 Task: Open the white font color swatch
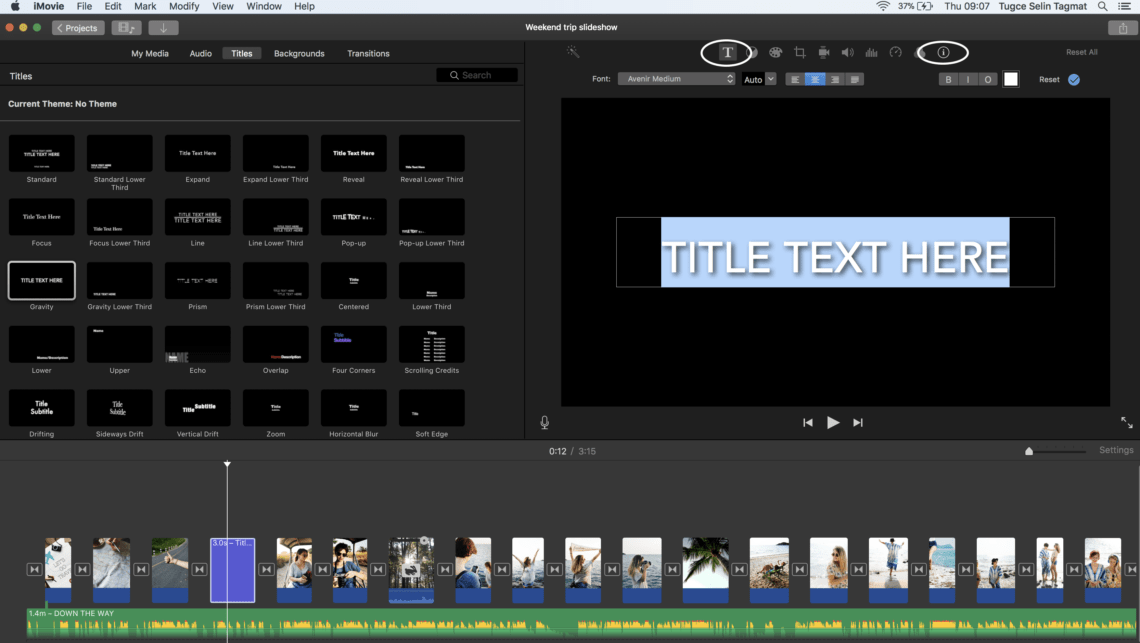point(1011,79)
